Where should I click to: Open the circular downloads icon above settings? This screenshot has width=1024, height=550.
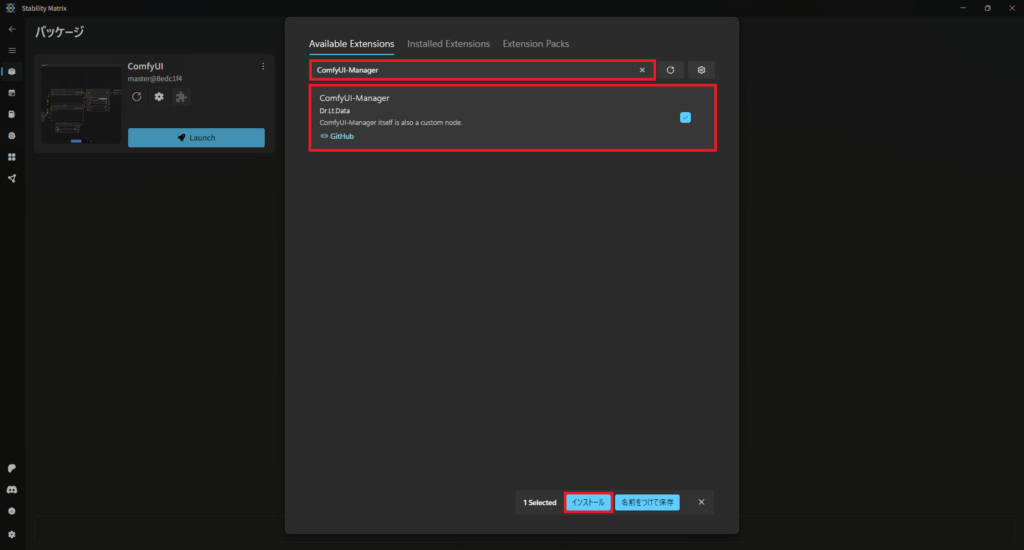click(12, 511)
